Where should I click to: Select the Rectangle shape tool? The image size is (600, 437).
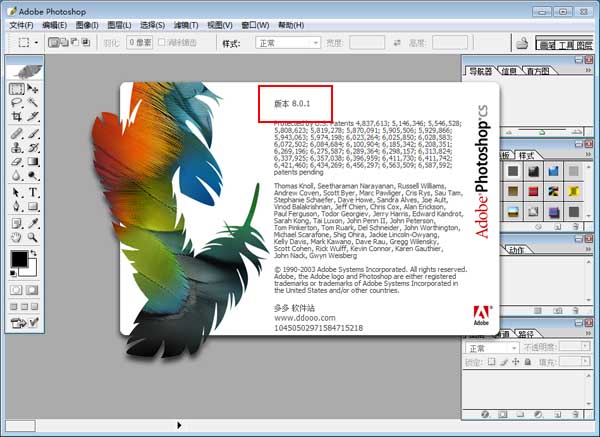pyautogui.click(x=33, y=206)
